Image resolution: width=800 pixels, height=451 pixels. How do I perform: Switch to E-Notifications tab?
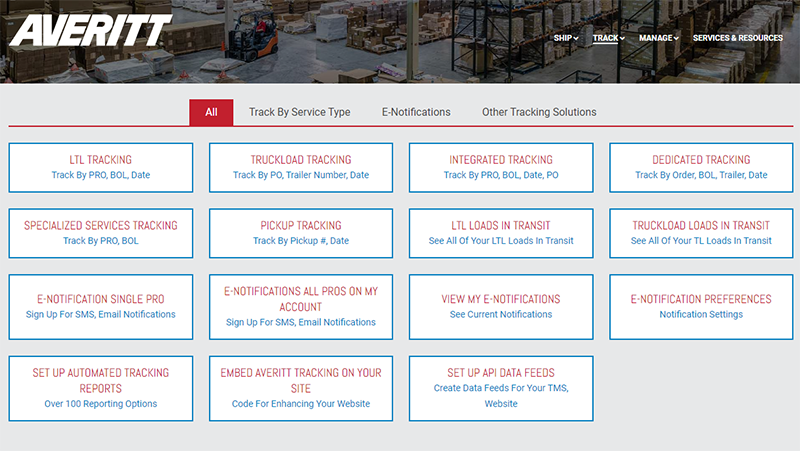click(416, 112)
